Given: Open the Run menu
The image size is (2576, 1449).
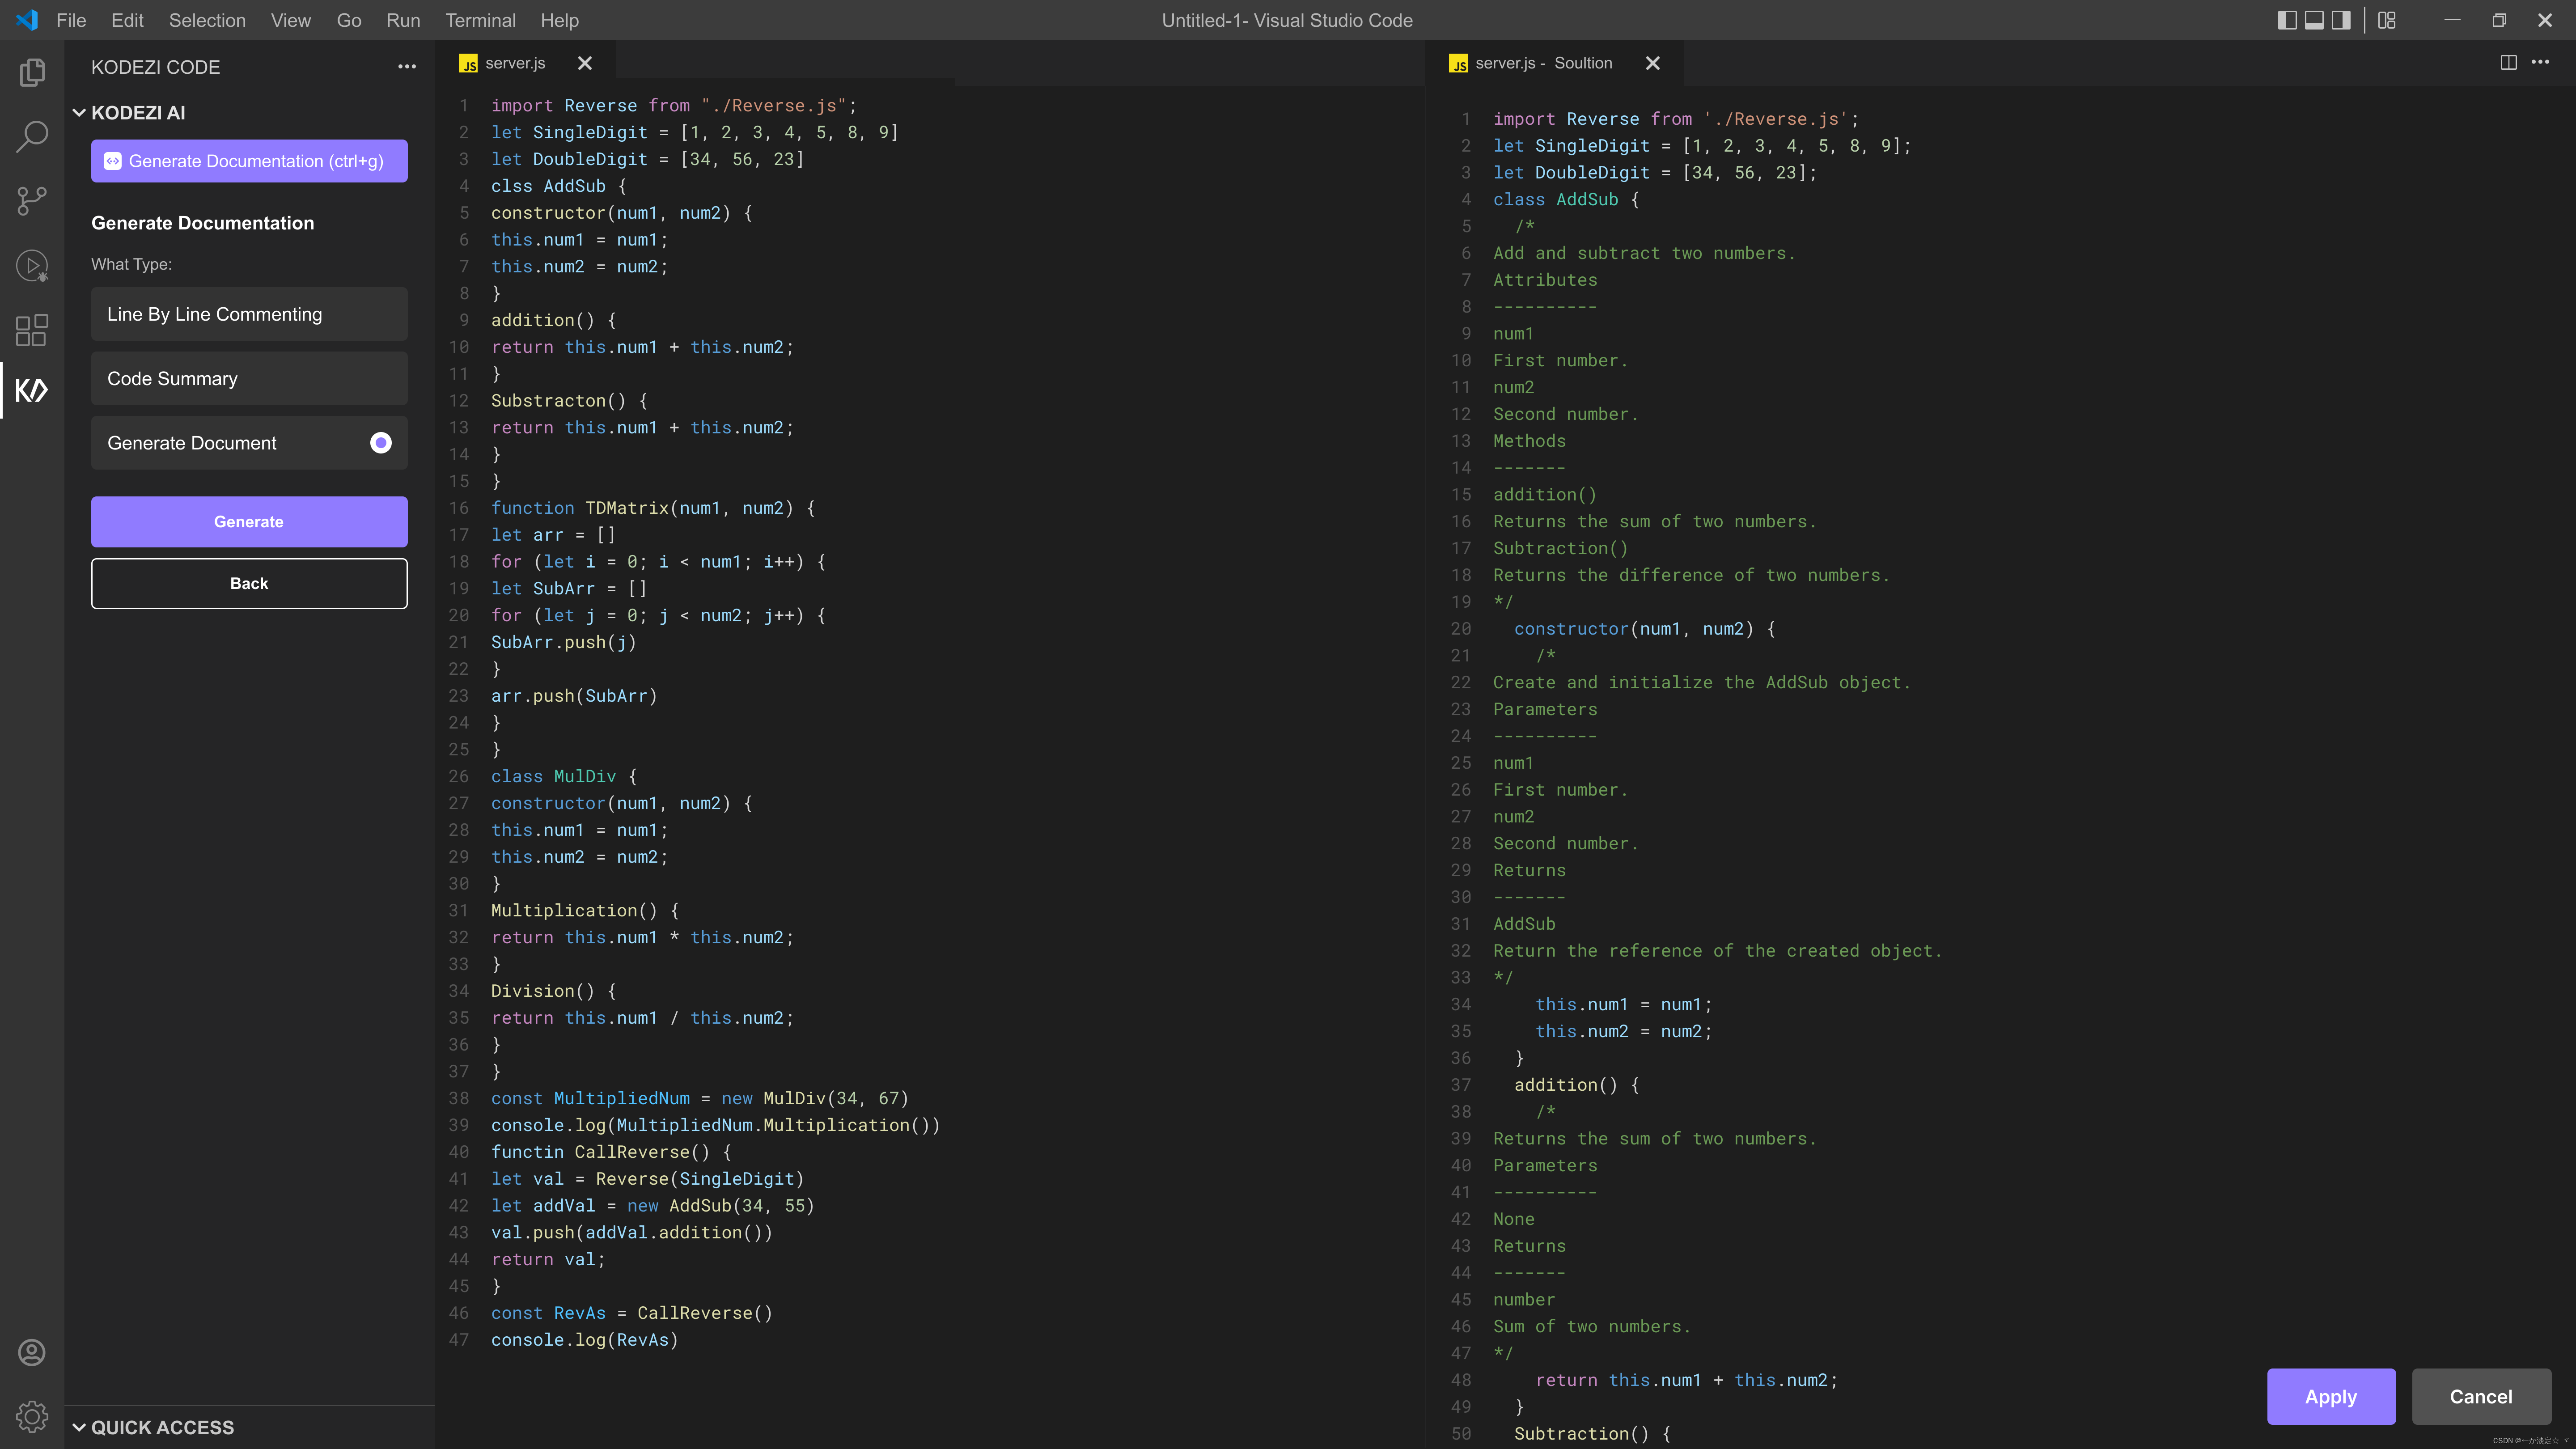Looking at the screenshot, I should pyautogui.click(x=403, y=20).
